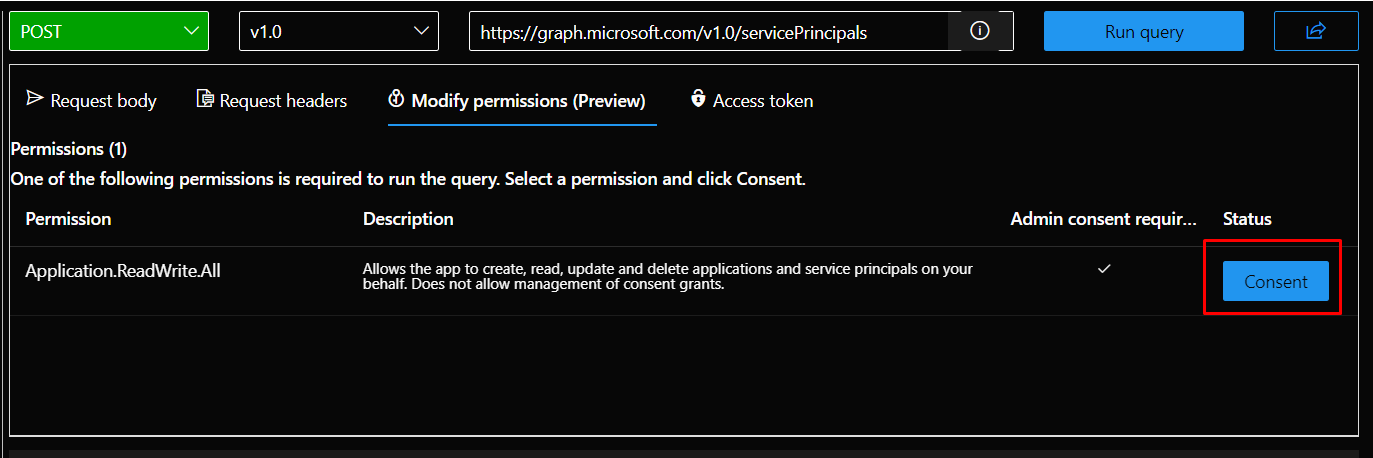
Task: Click the share query icon
Action: (1315, 31)
